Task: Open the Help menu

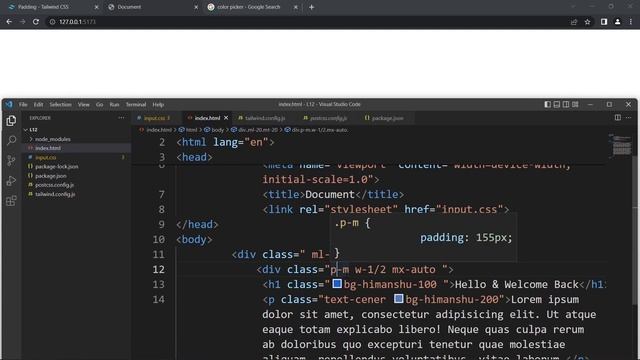Action: click(x=158, y=104)
